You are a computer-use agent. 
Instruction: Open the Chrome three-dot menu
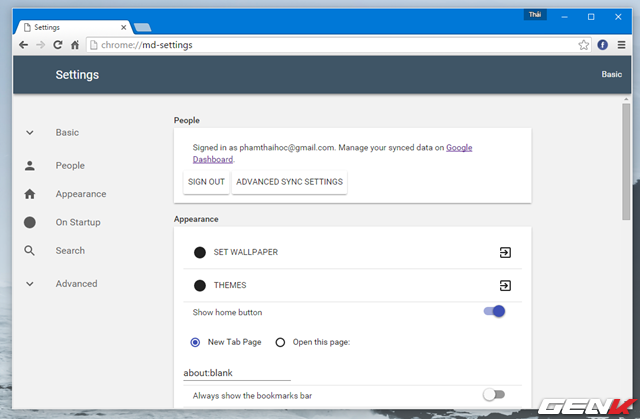[x=622, y=45]
